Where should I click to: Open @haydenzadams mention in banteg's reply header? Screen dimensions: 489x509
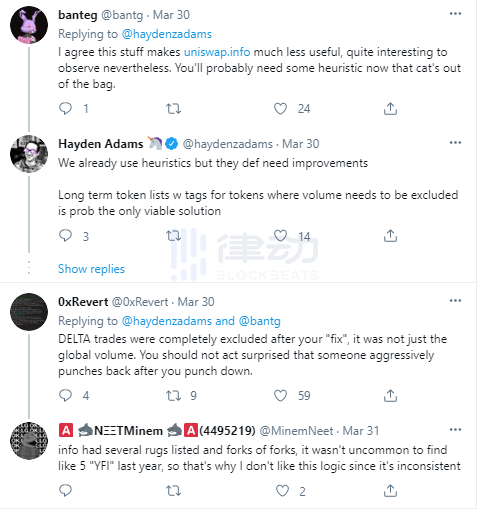[x=167, y=34]
